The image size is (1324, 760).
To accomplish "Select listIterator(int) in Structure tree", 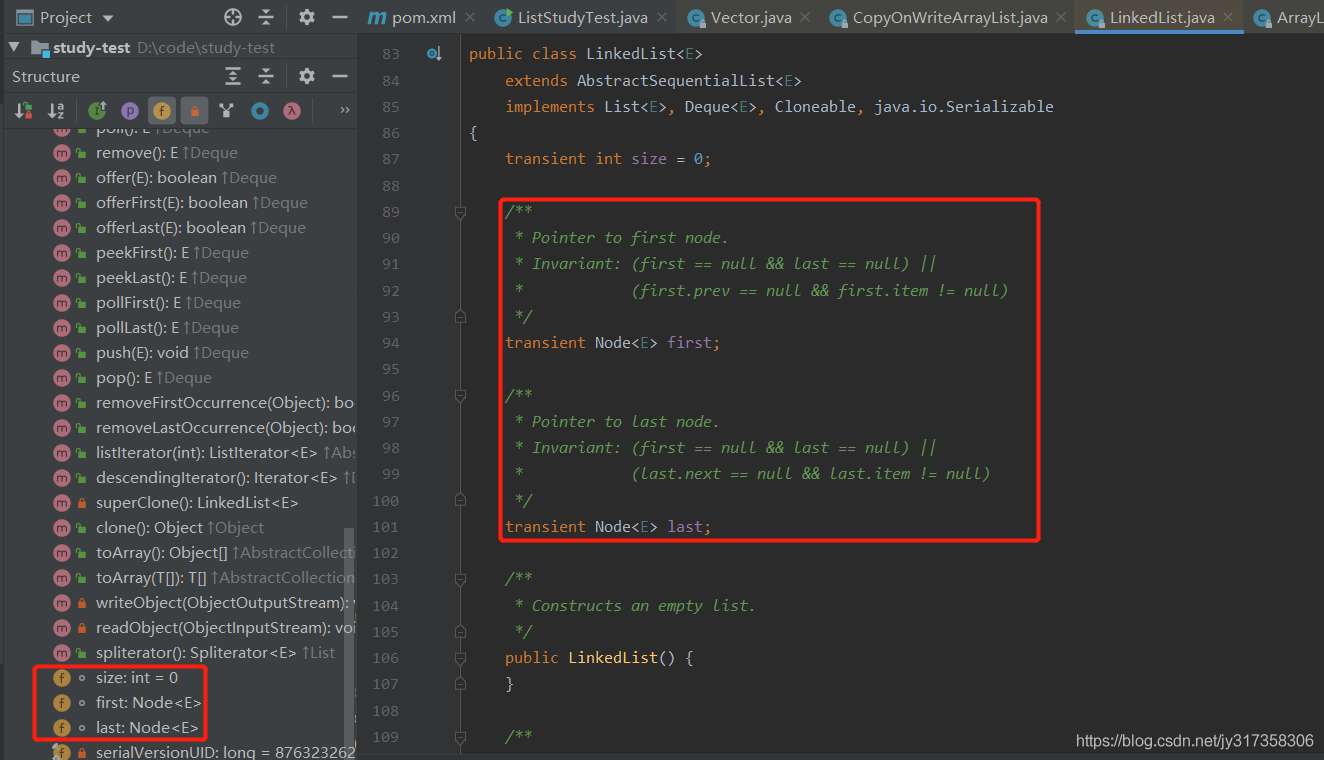I will [204, 453].
